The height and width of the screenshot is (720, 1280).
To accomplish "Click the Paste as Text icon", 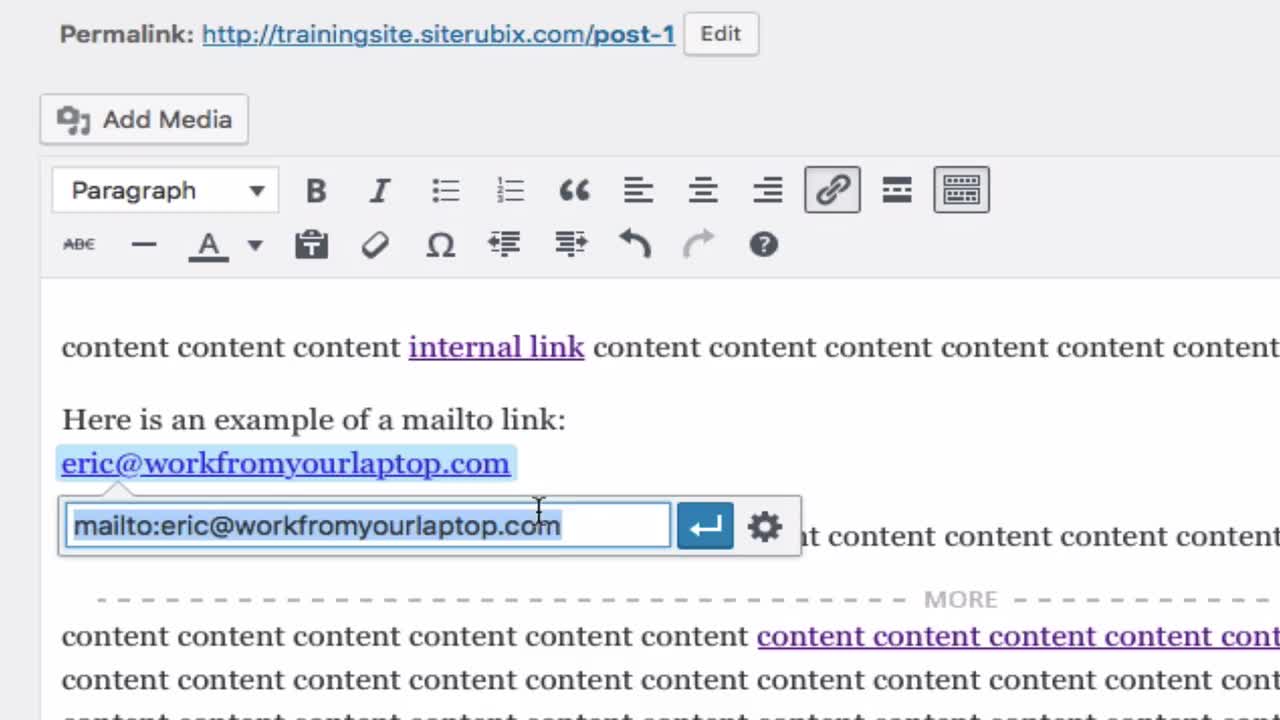I will pos(311,244).
